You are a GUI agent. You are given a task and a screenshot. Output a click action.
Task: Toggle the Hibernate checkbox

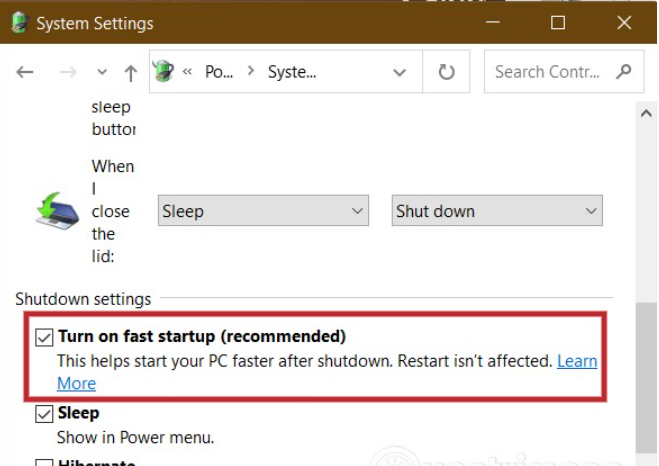point(44,461)
